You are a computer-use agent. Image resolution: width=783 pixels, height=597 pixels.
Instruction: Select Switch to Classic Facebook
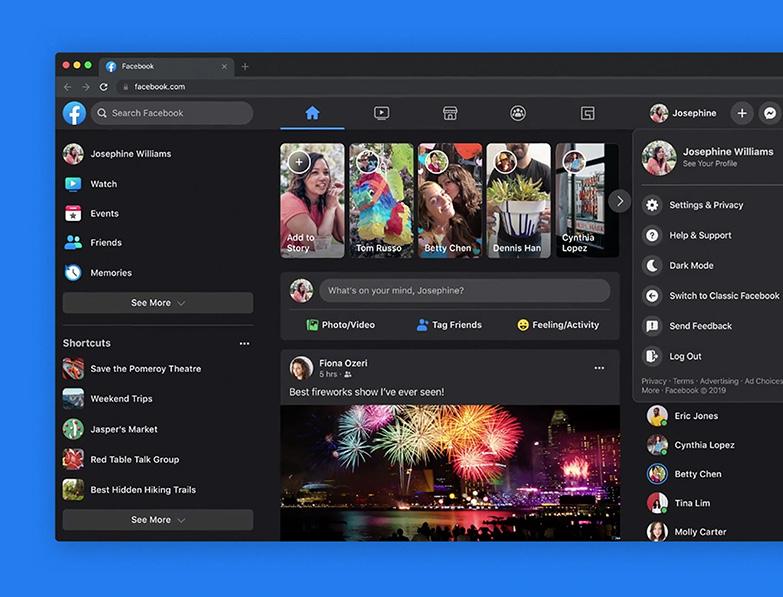point(712,296)
